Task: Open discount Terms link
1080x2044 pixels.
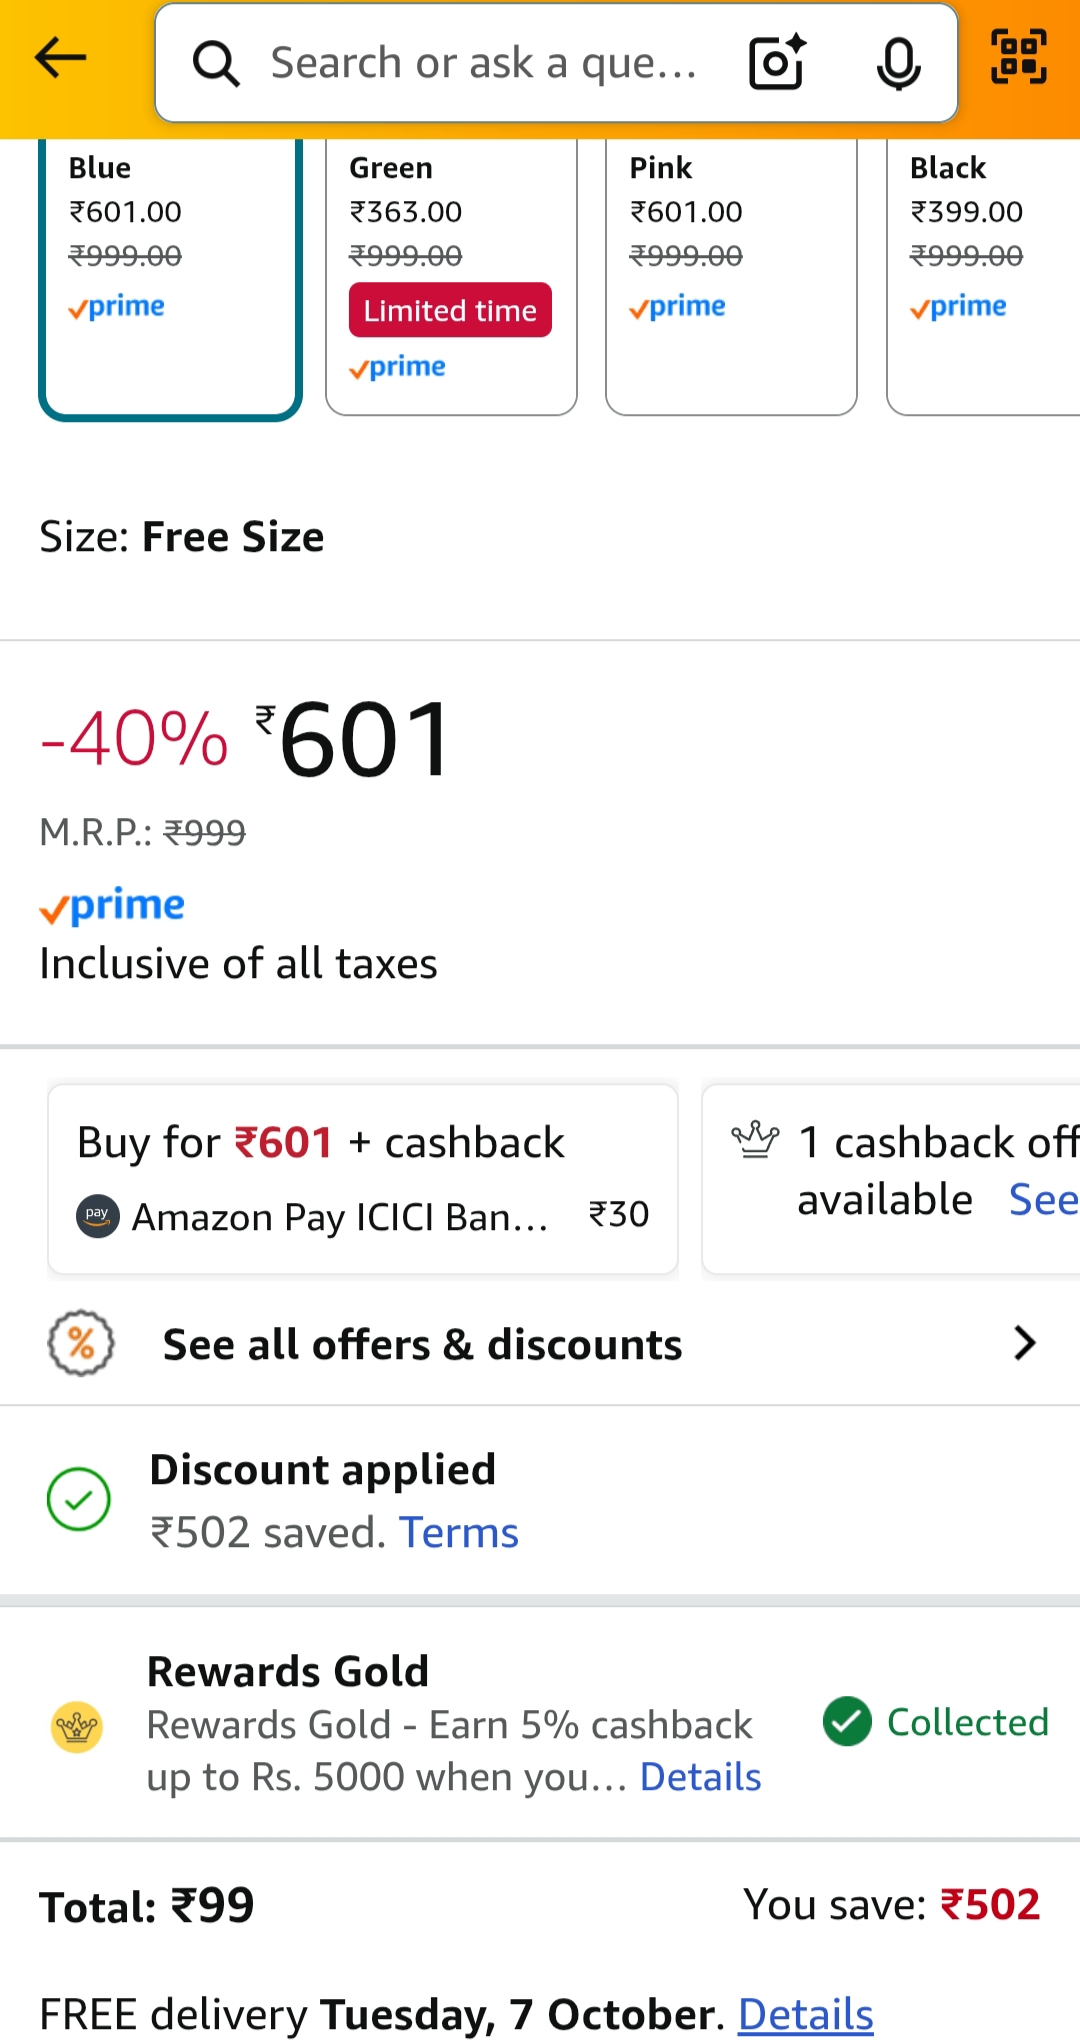Action: pos(459,1533)
